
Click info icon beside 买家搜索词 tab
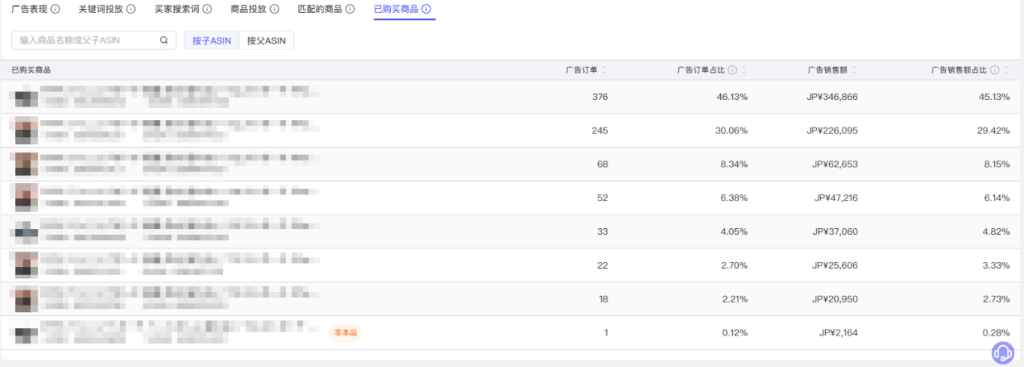click(x=207, y=9)
